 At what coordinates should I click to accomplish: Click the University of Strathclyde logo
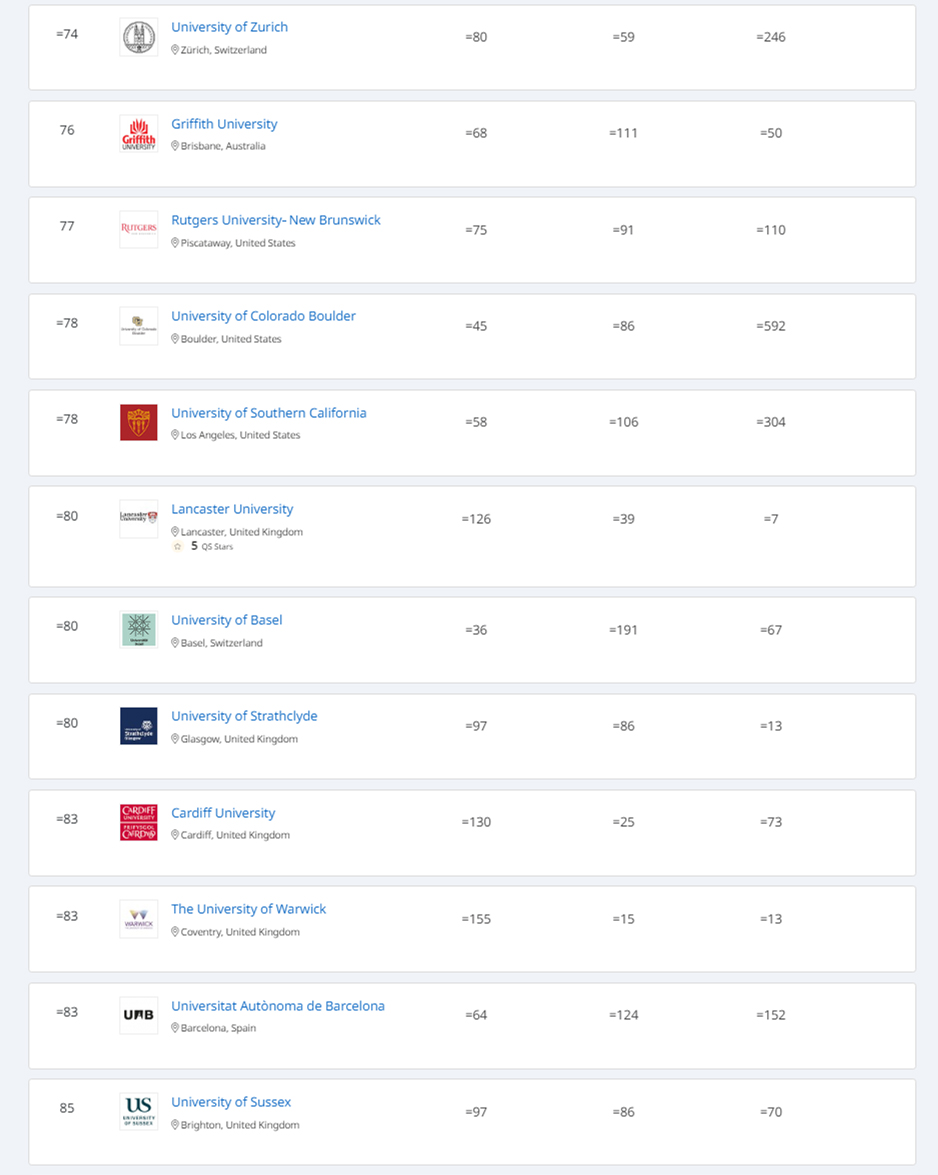(138, 726)
